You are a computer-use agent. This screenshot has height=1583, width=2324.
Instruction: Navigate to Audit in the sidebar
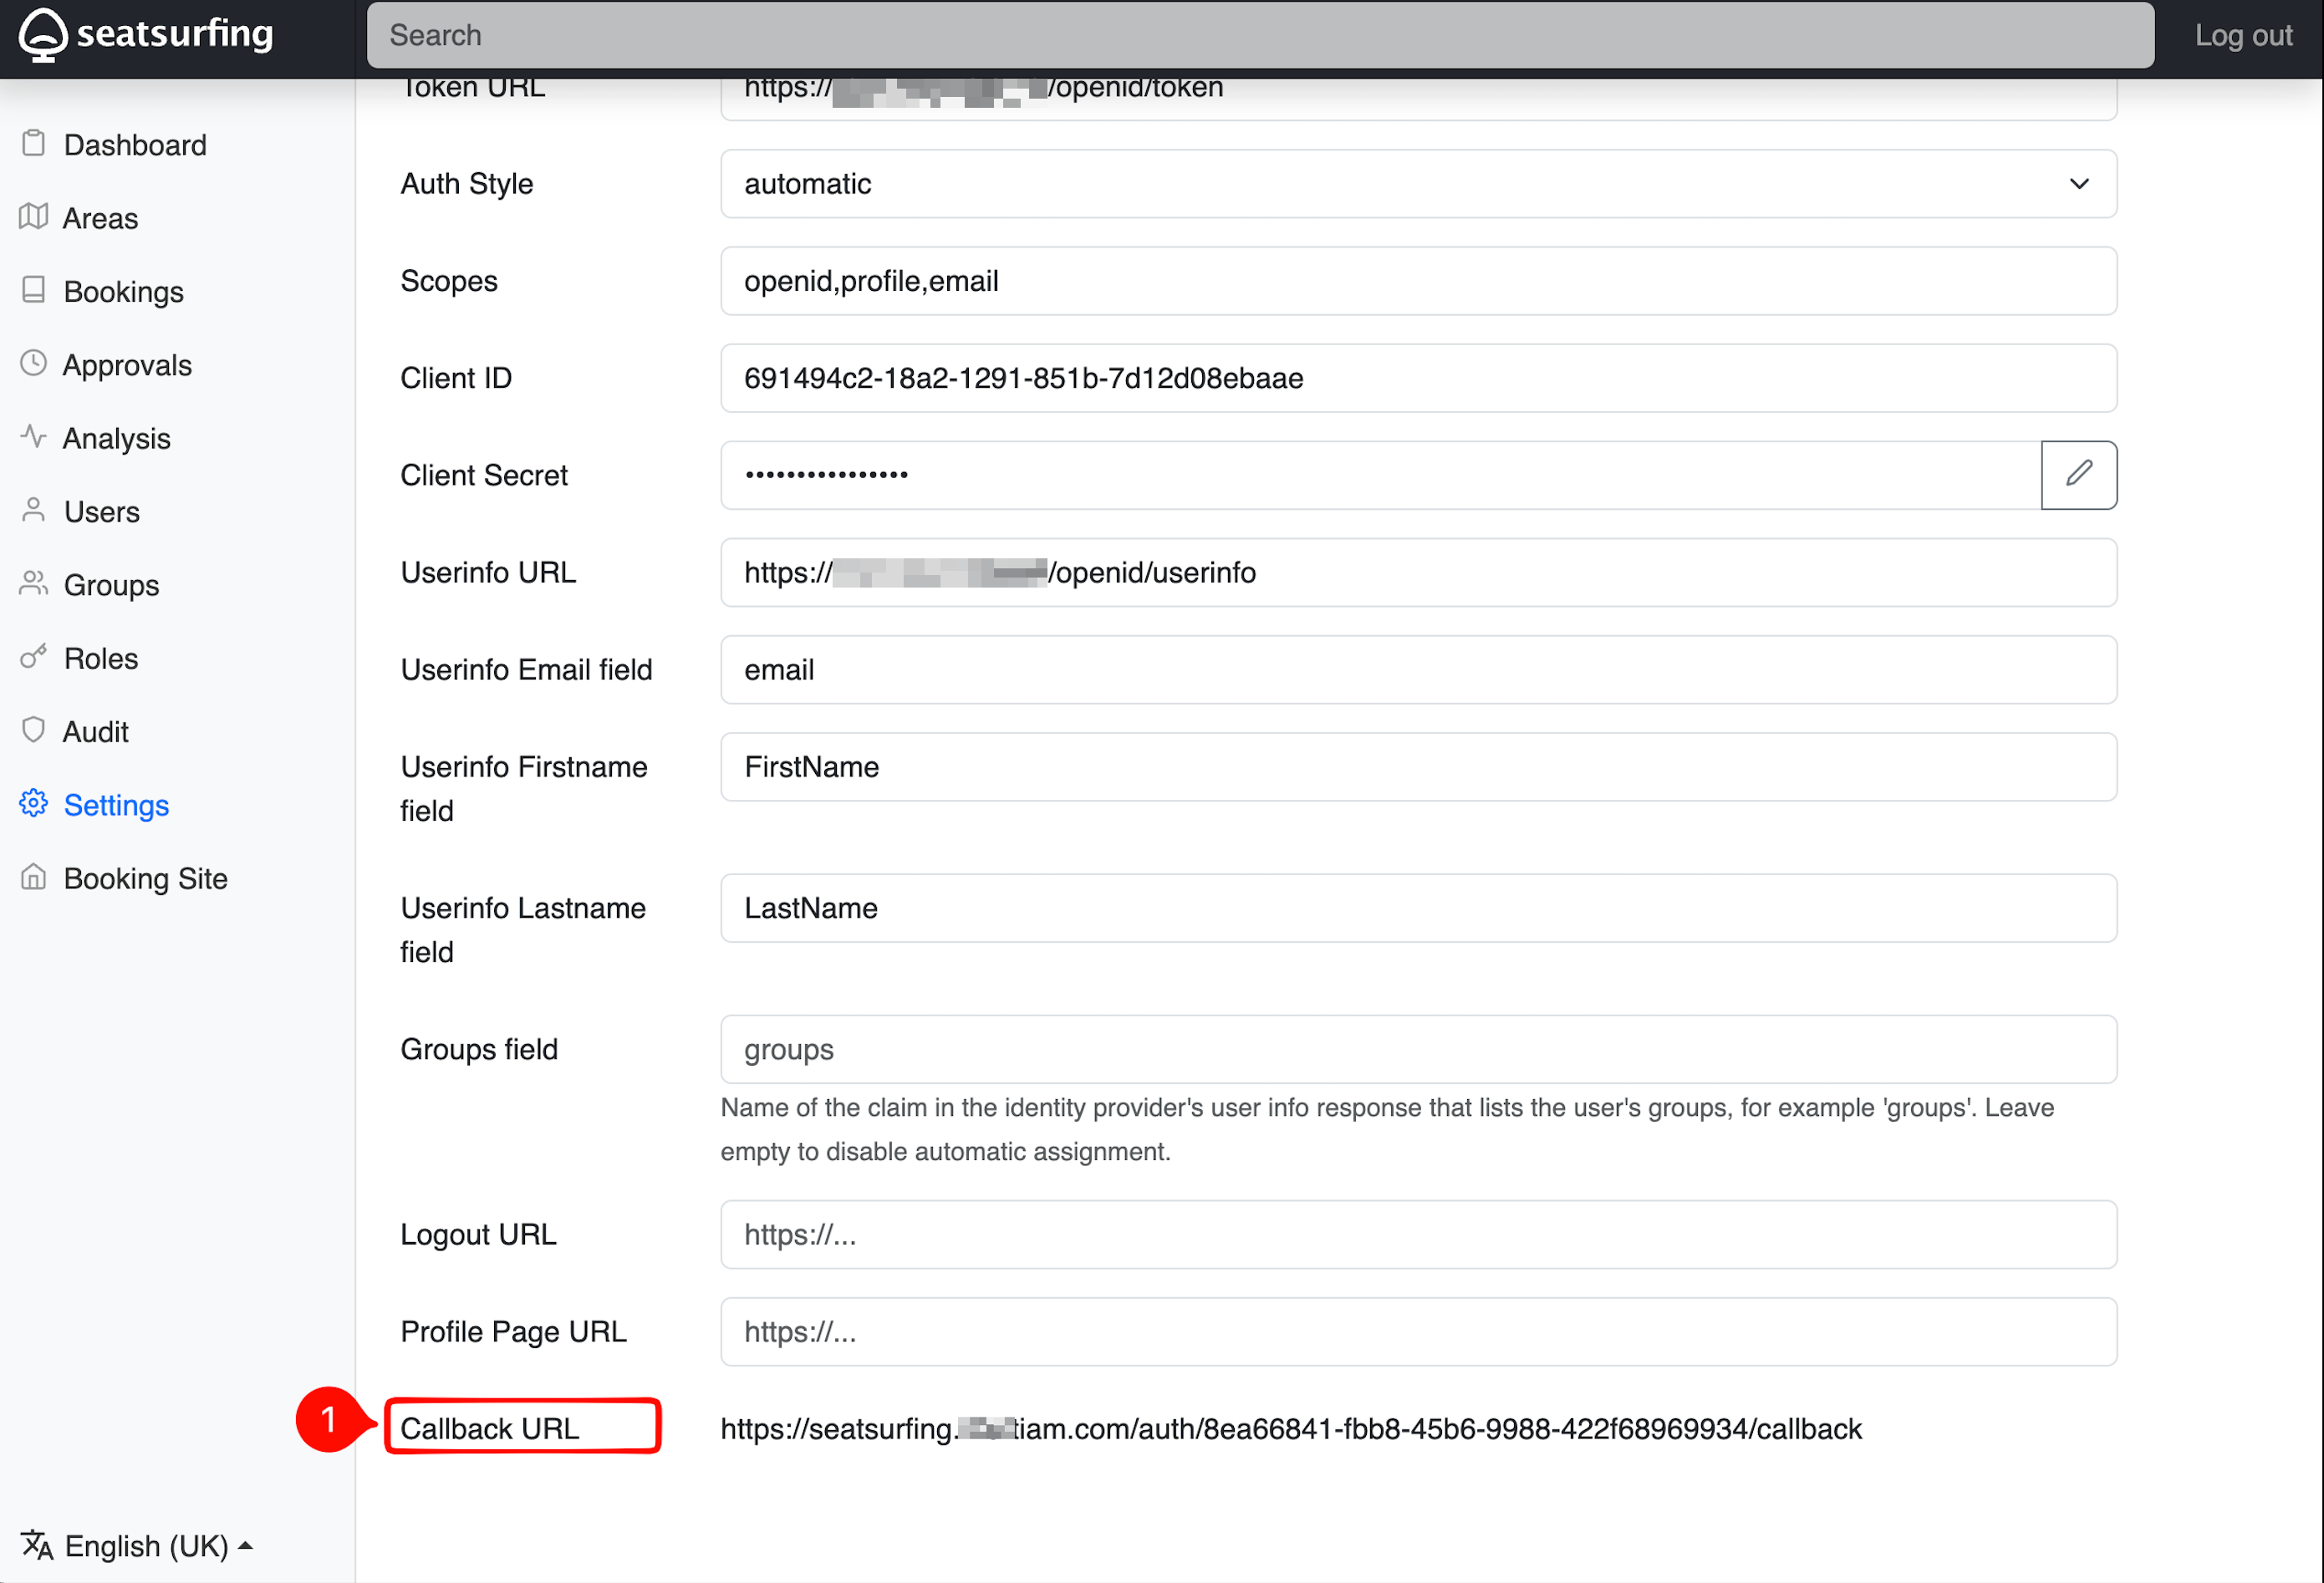[96, 732]
